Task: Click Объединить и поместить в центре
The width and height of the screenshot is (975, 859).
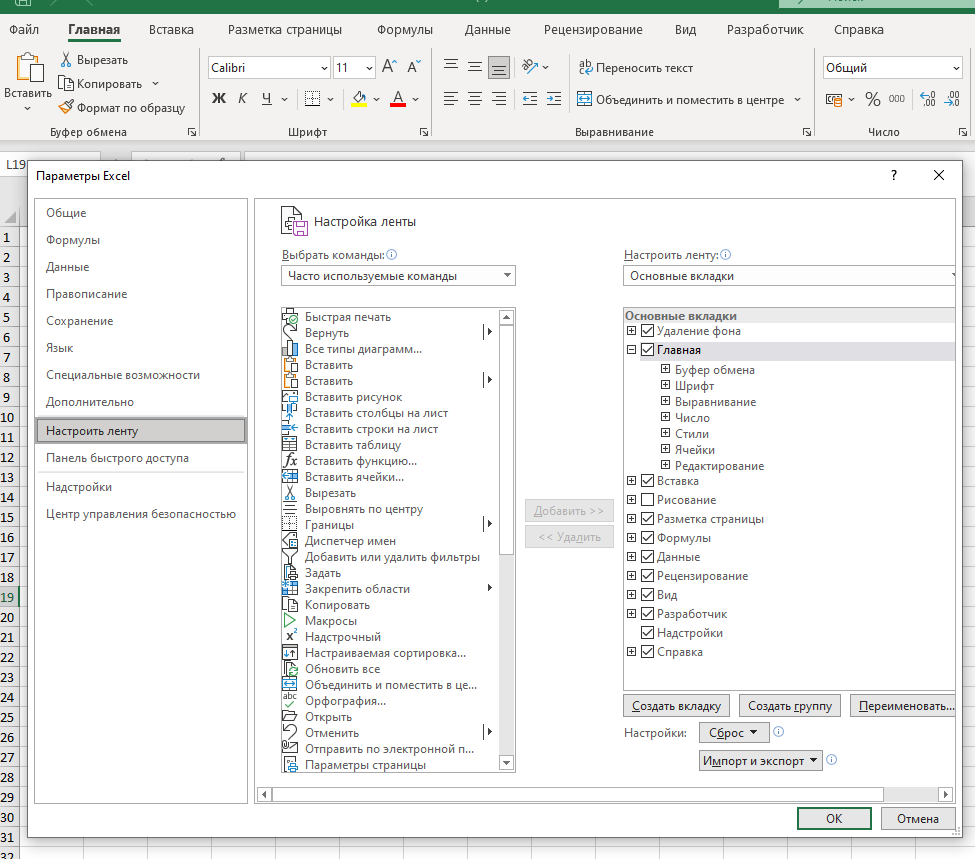Action: [x=680, y=100]
